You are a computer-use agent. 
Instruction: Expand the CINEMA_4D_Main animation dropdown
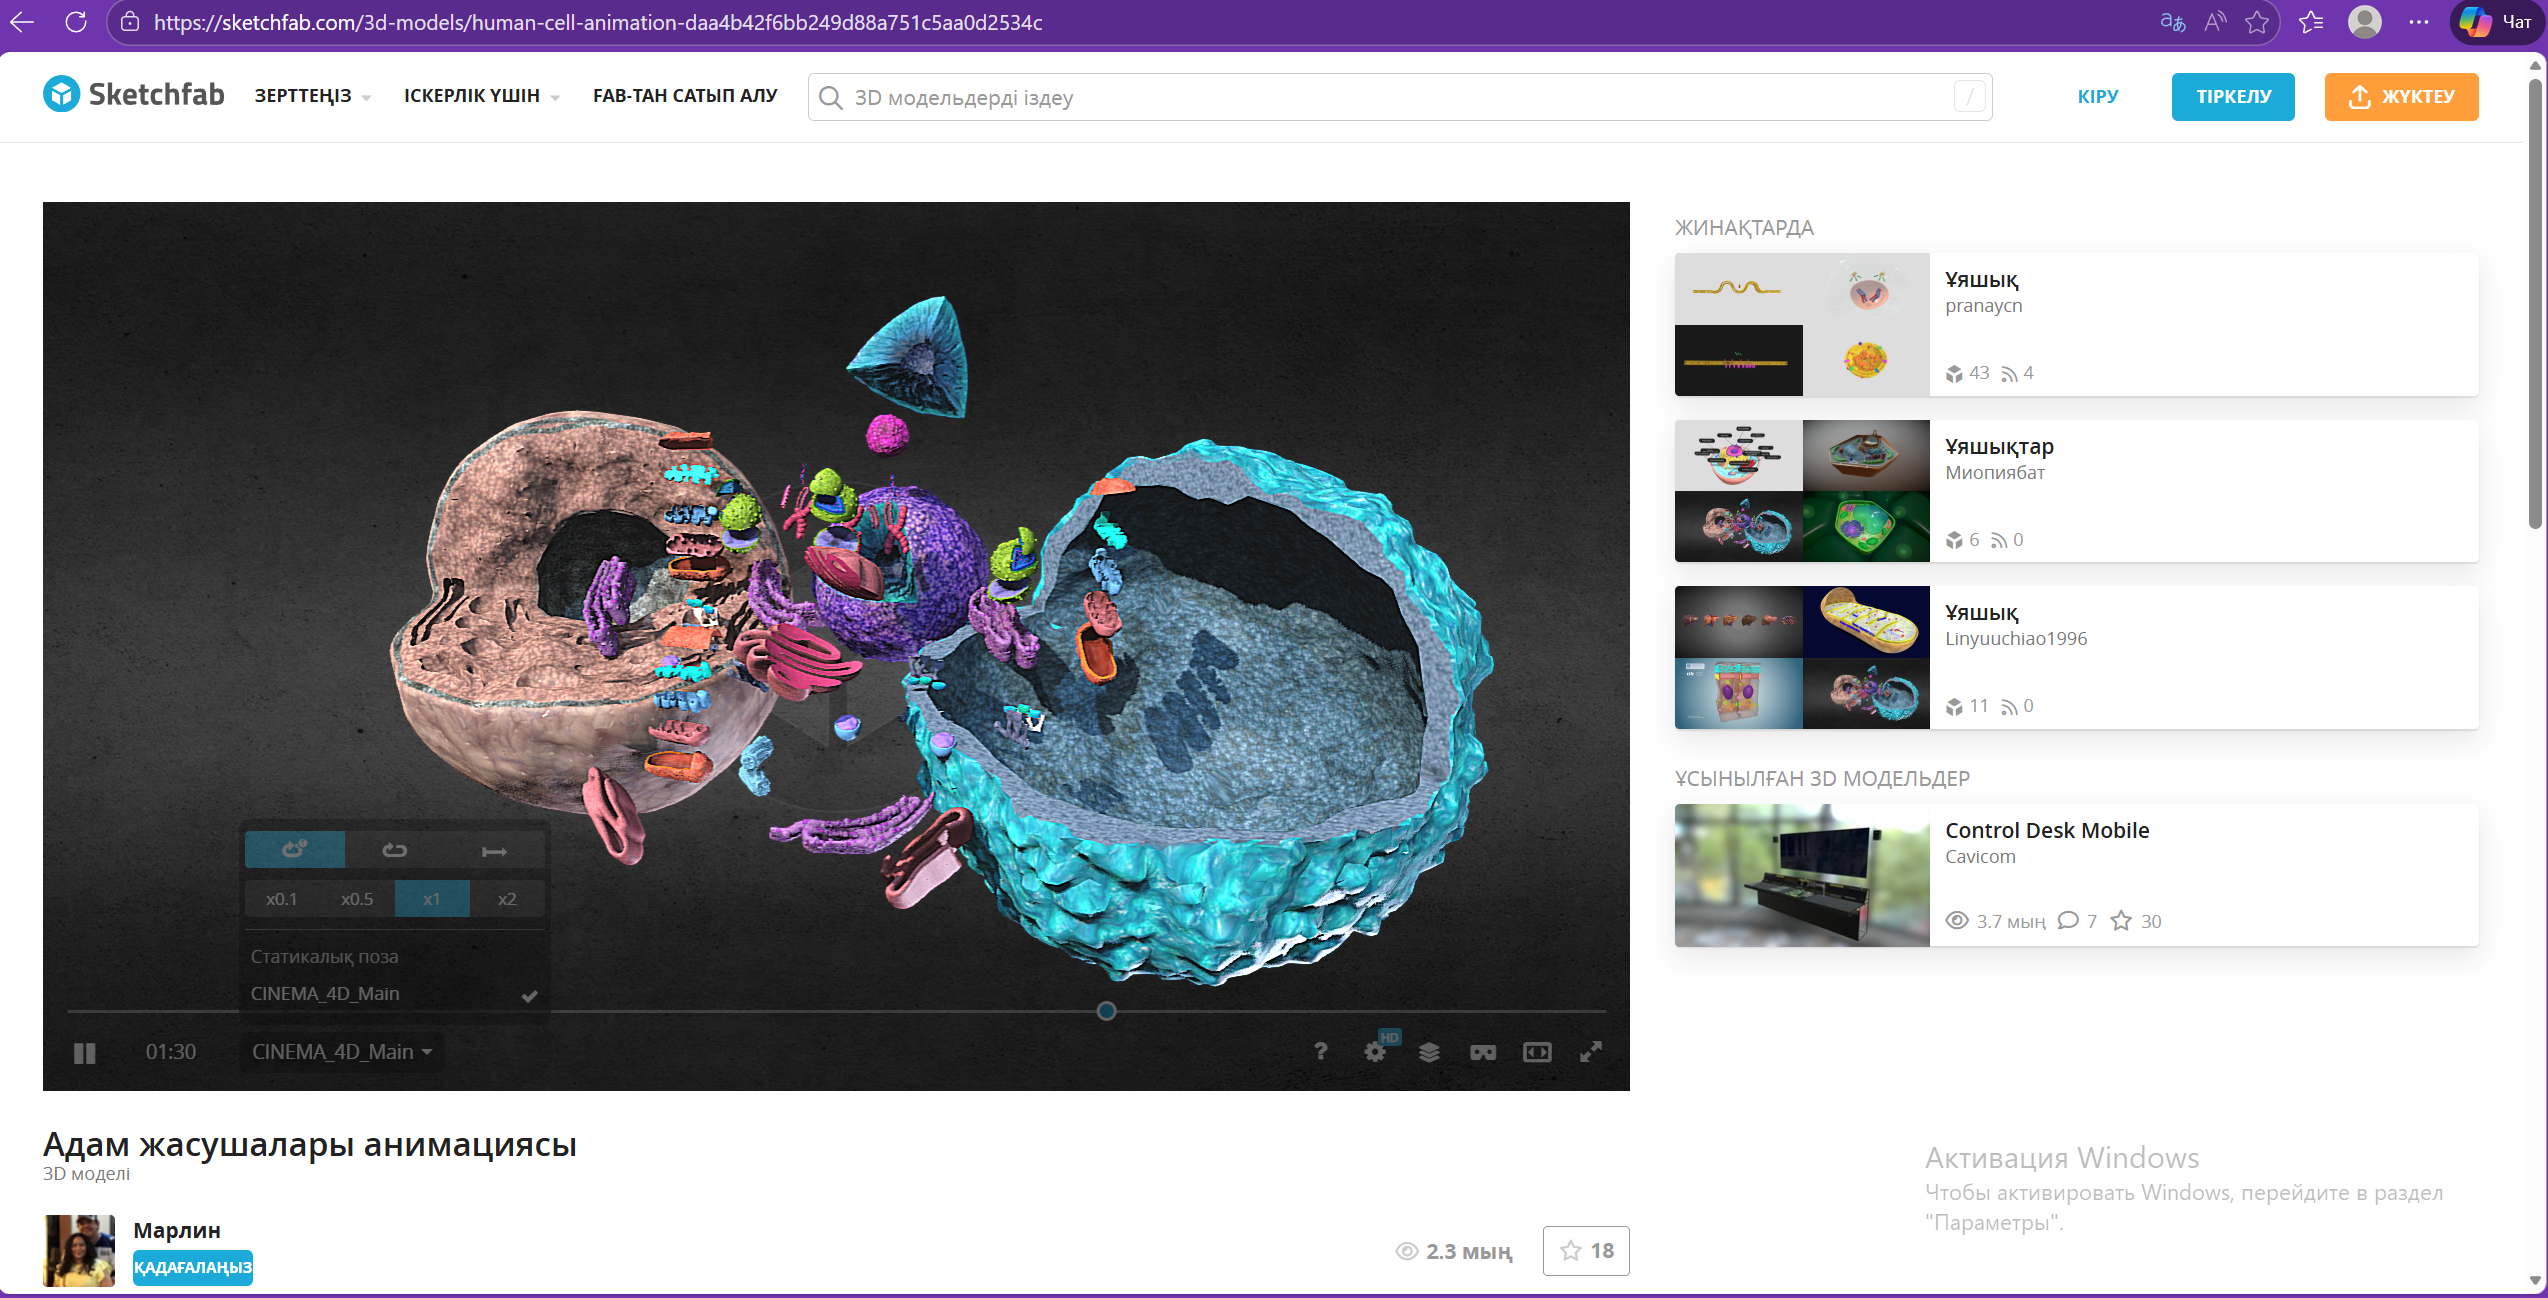point(341,1052)
